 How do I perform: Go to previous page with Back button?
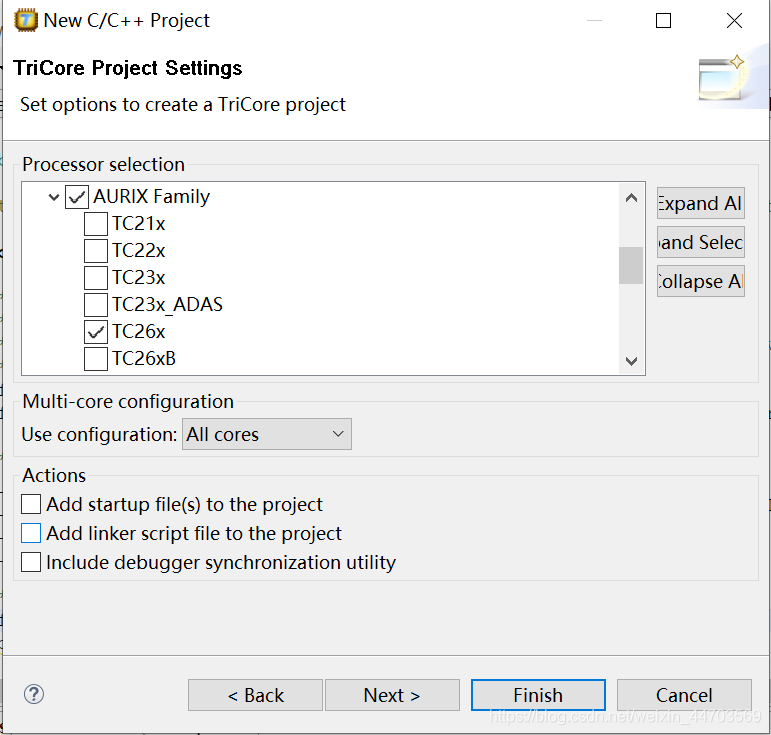point(255,695)
